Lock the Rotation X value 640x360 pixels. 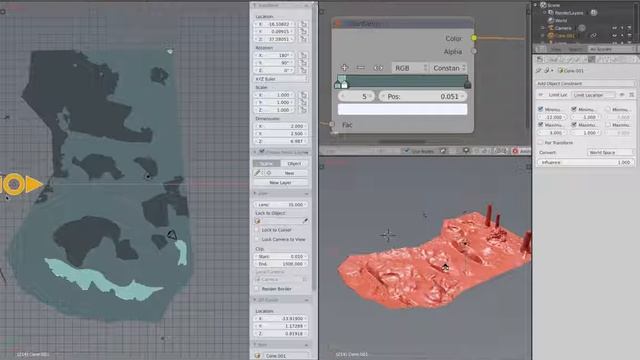(303, 55)
